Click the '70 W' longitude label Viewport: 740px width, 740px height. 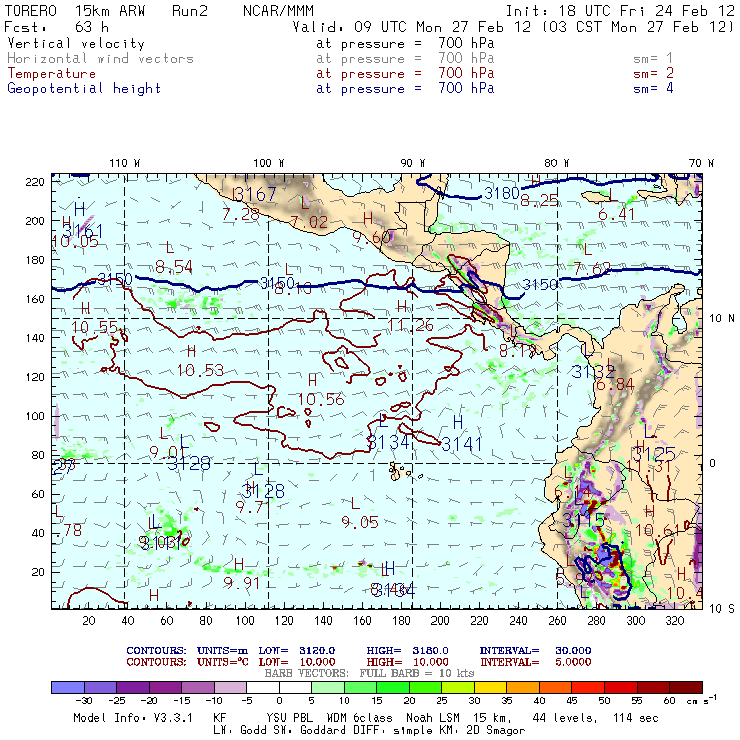701,163
